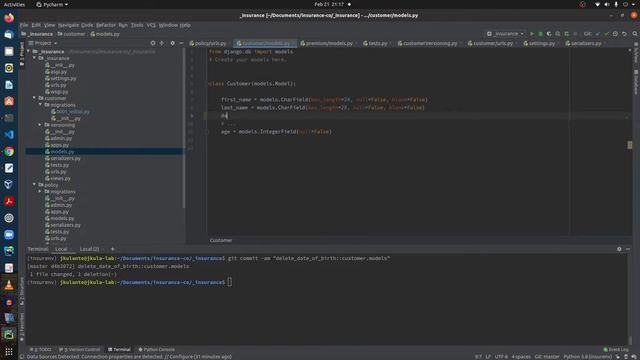Open the Refactor menu

(106, 25)
